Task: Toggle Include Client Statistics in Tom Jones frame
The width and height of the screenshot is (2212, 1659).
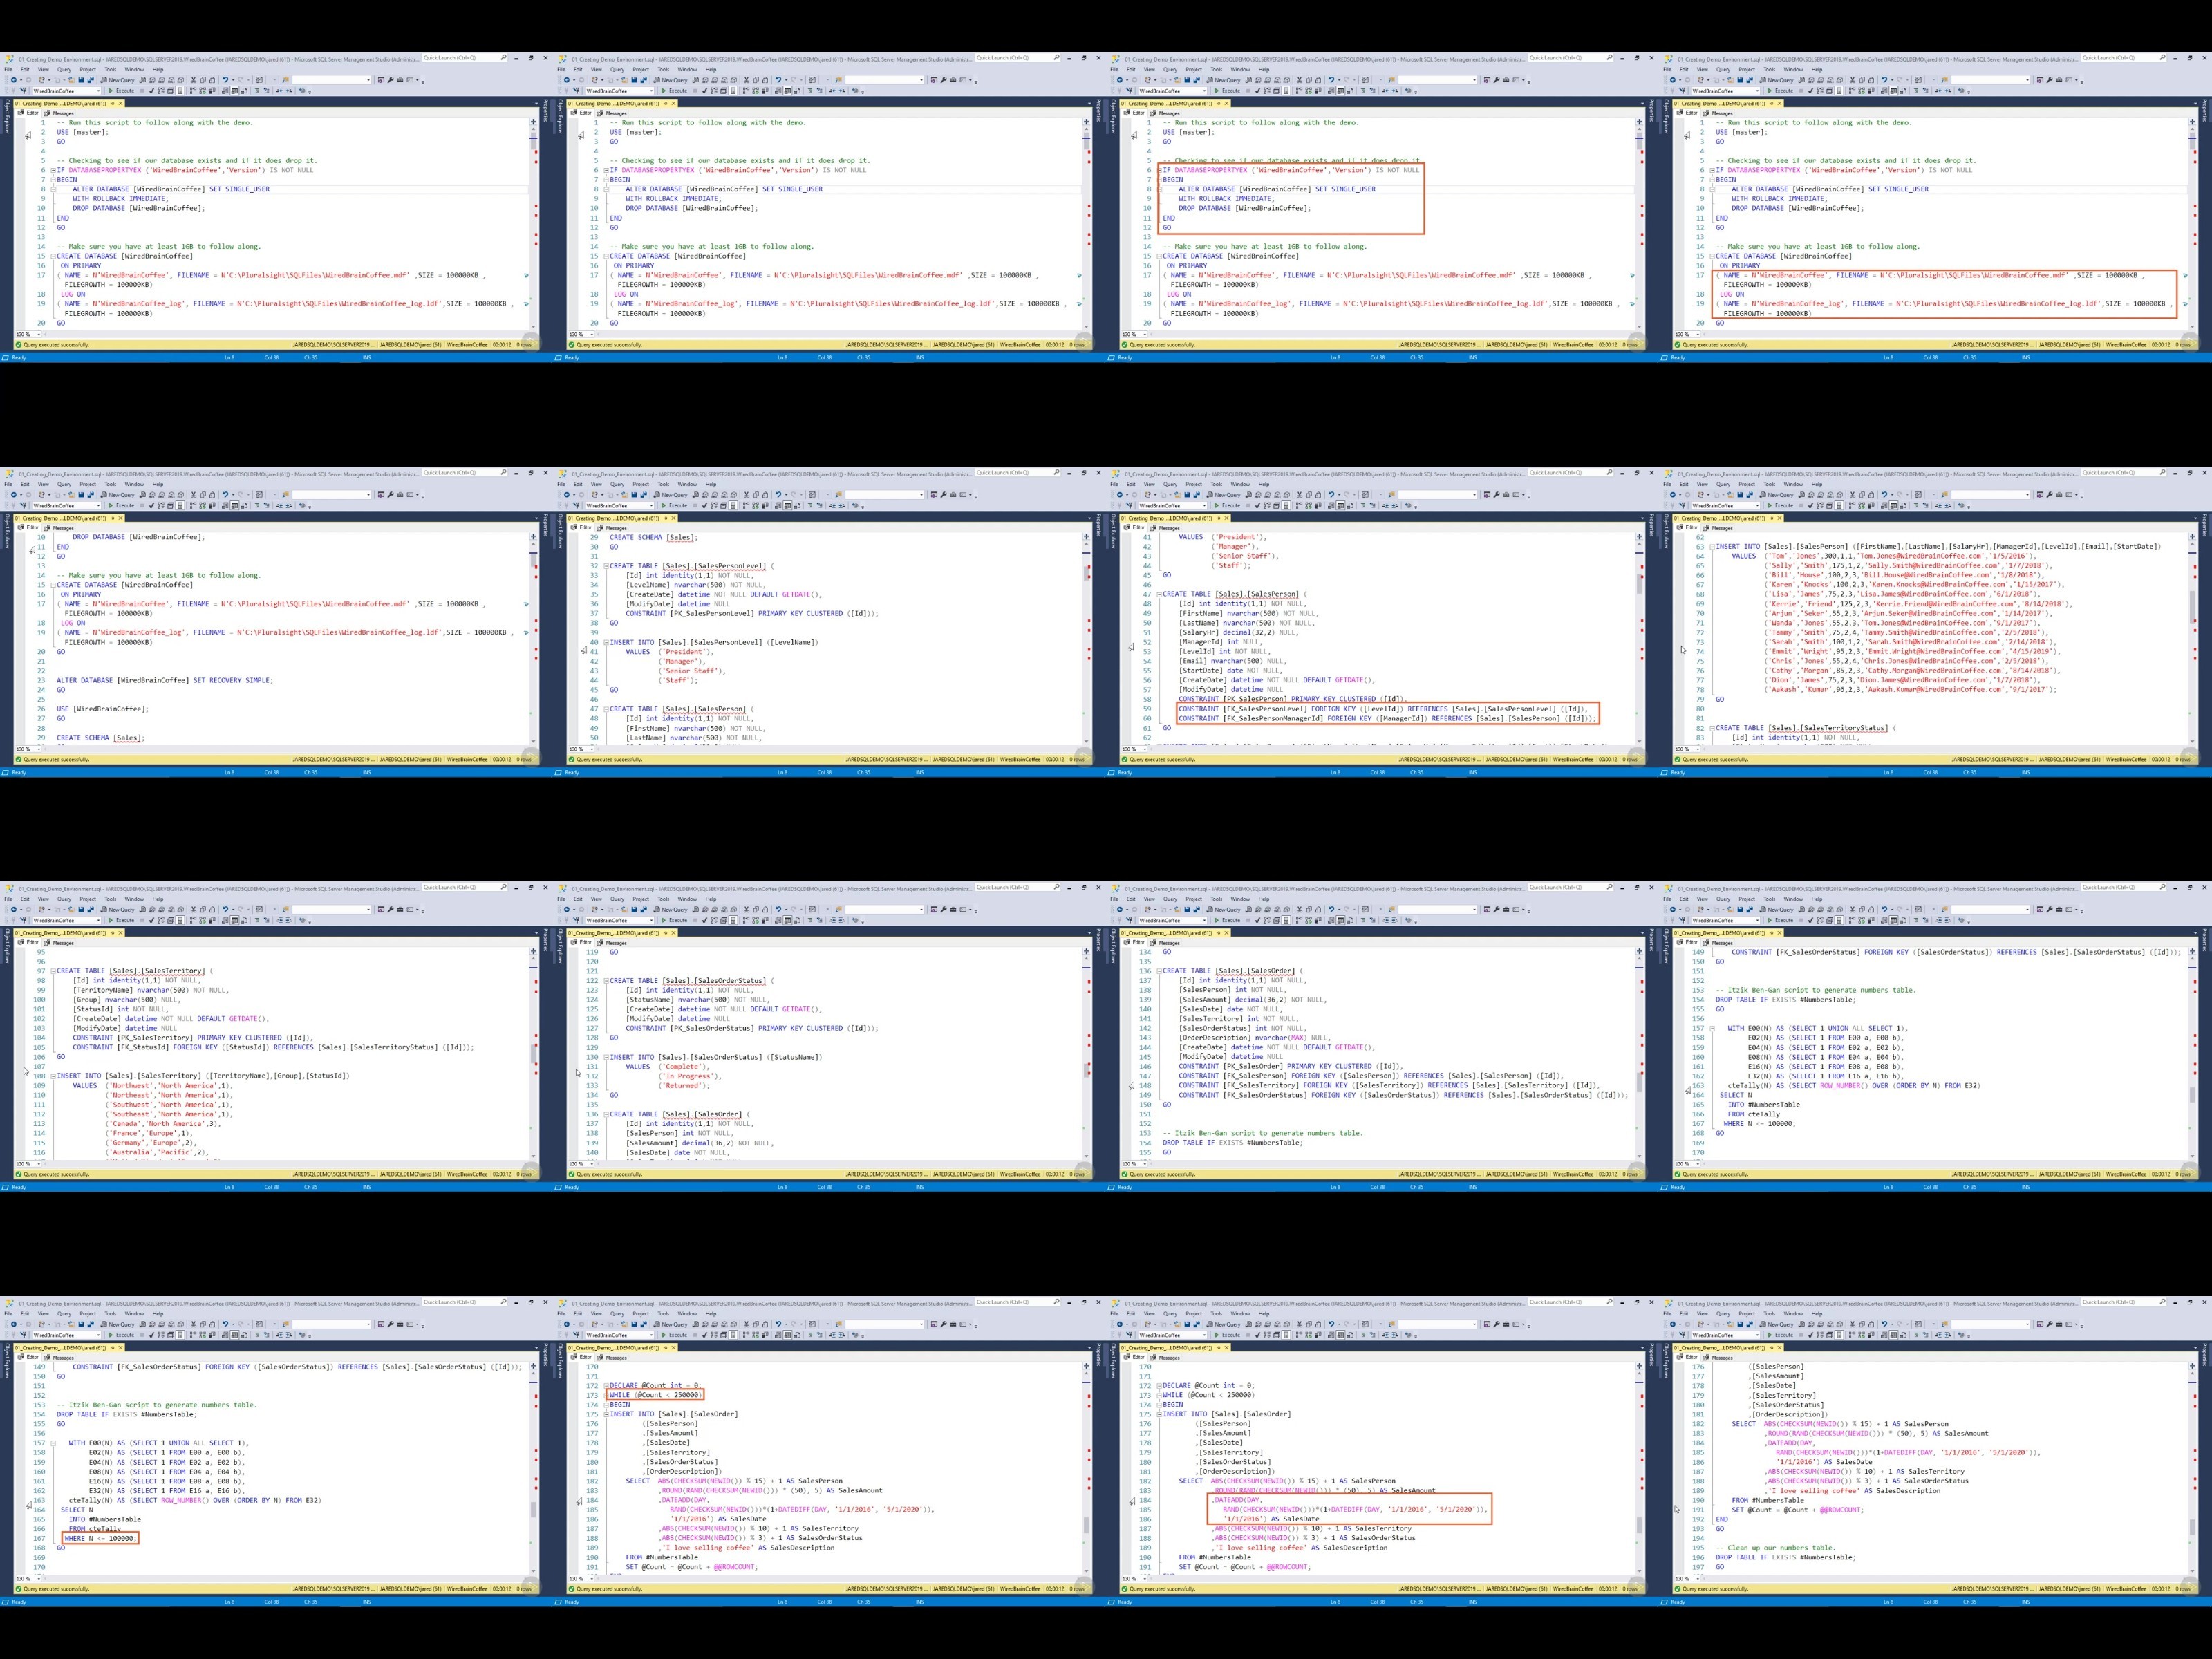Action: (1871, 506)
